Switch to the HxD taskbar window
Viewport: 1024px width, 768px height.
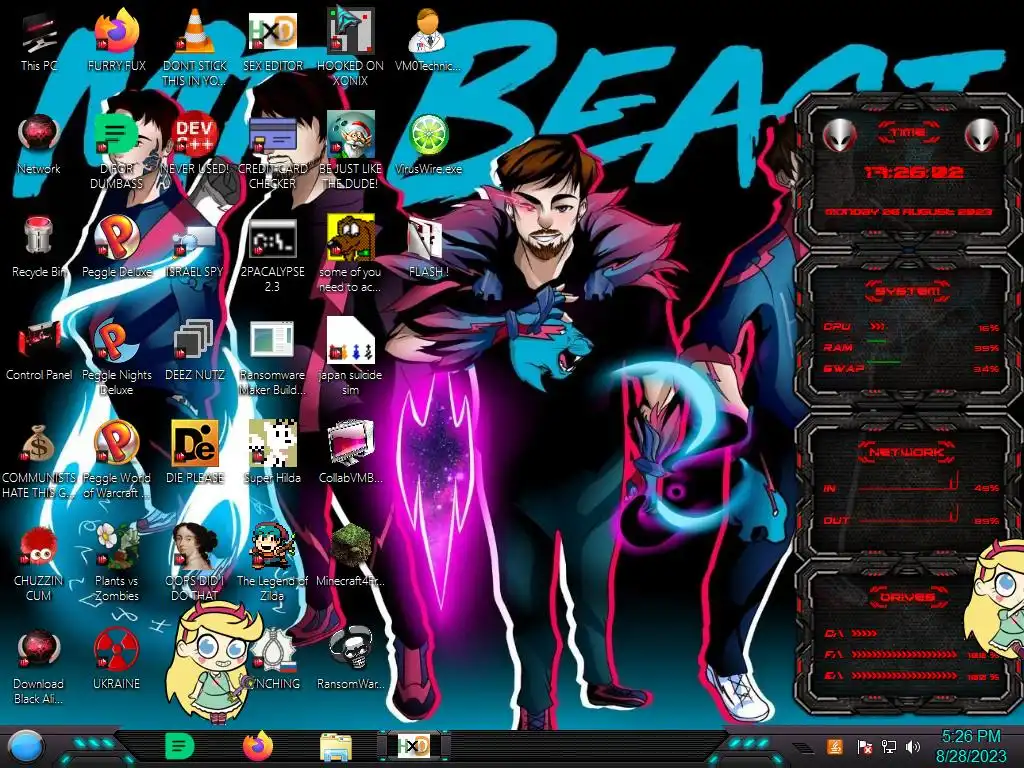pyautogui.click(x=413, y=746)
